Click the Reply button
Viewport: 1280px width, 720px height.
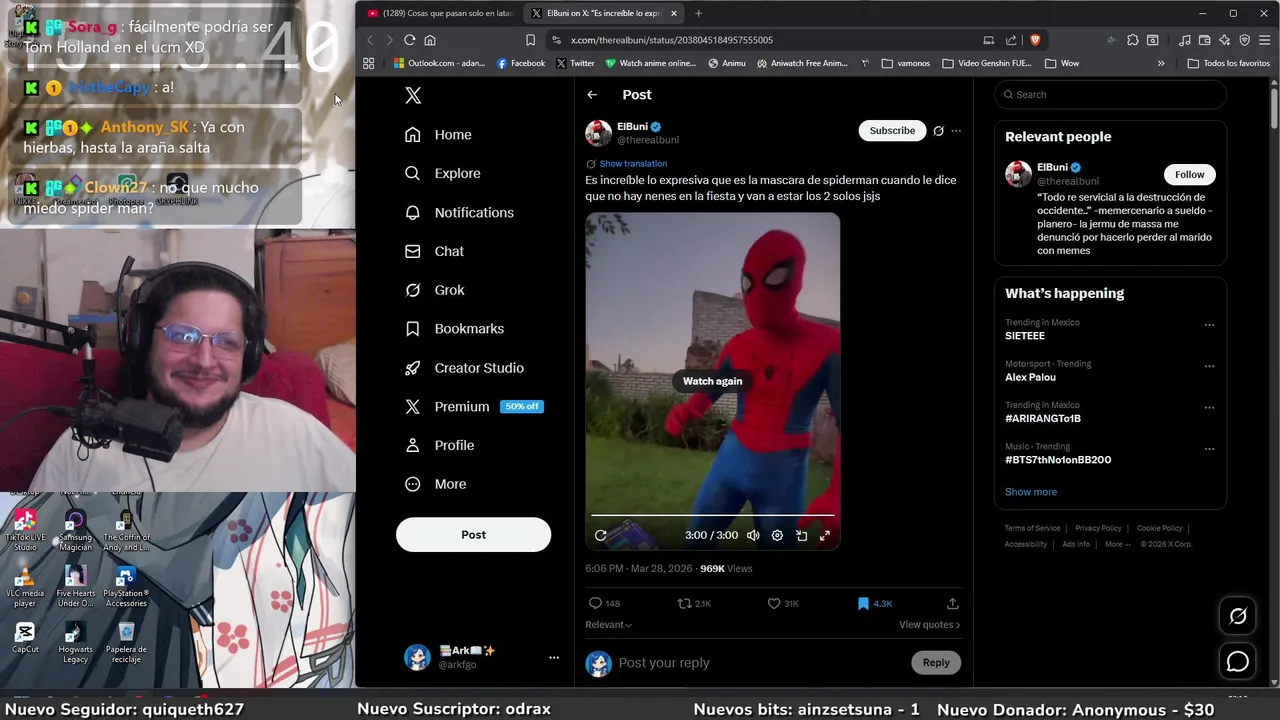pyautogui.click(x=936, y=663)
